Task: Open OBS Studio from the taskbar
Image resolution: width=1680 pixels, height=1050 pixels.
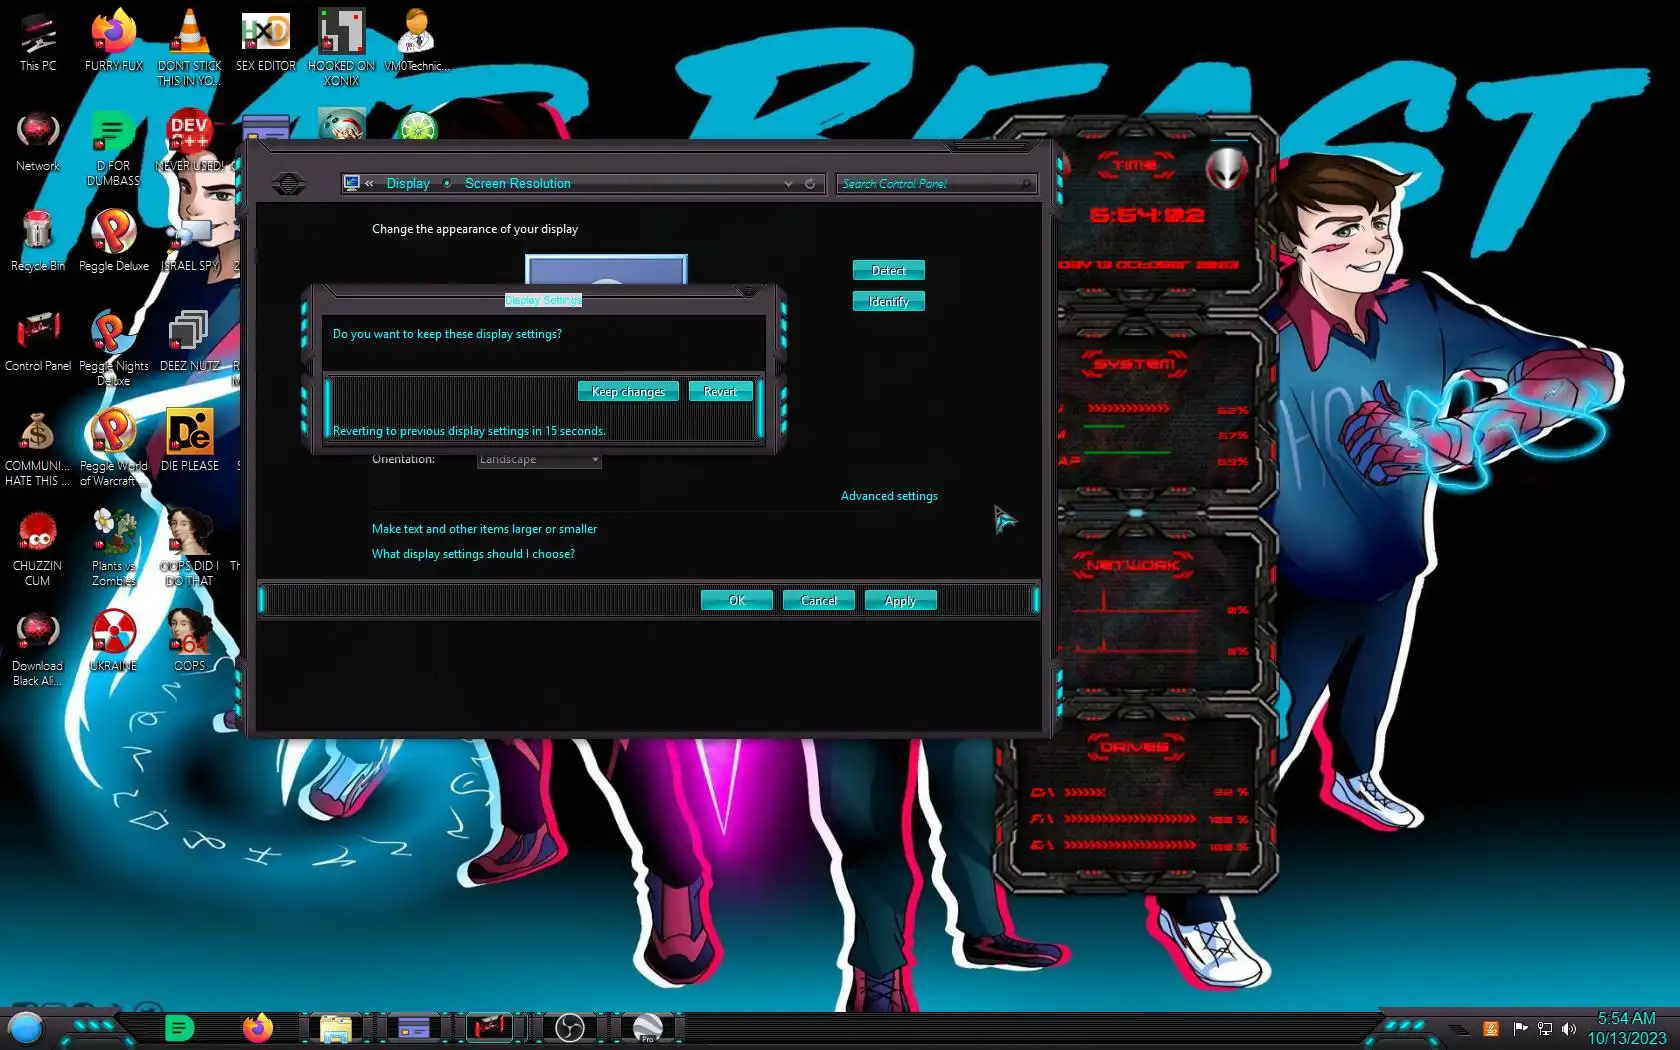Action: (x=570, y=1027)
